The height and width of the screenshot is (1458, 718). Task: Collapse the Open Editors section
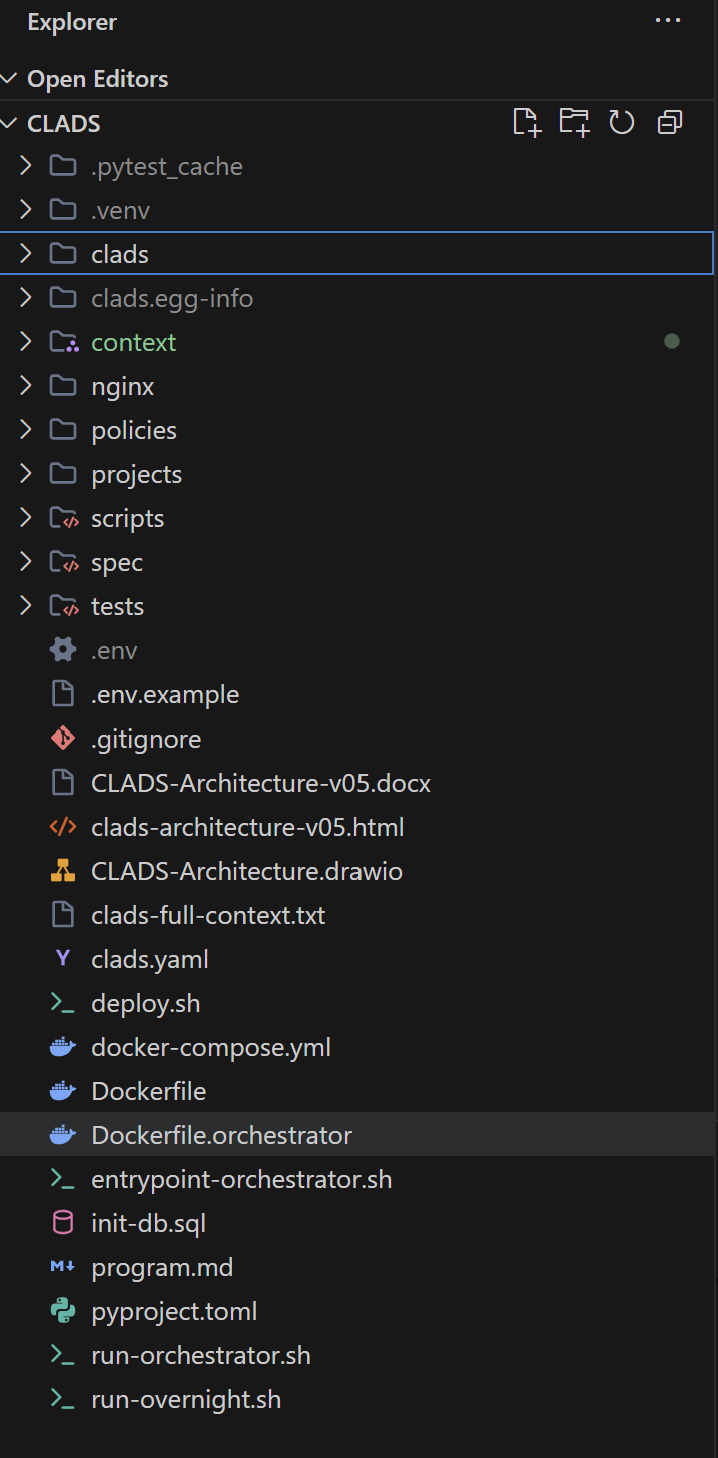(x=10, y=79)
